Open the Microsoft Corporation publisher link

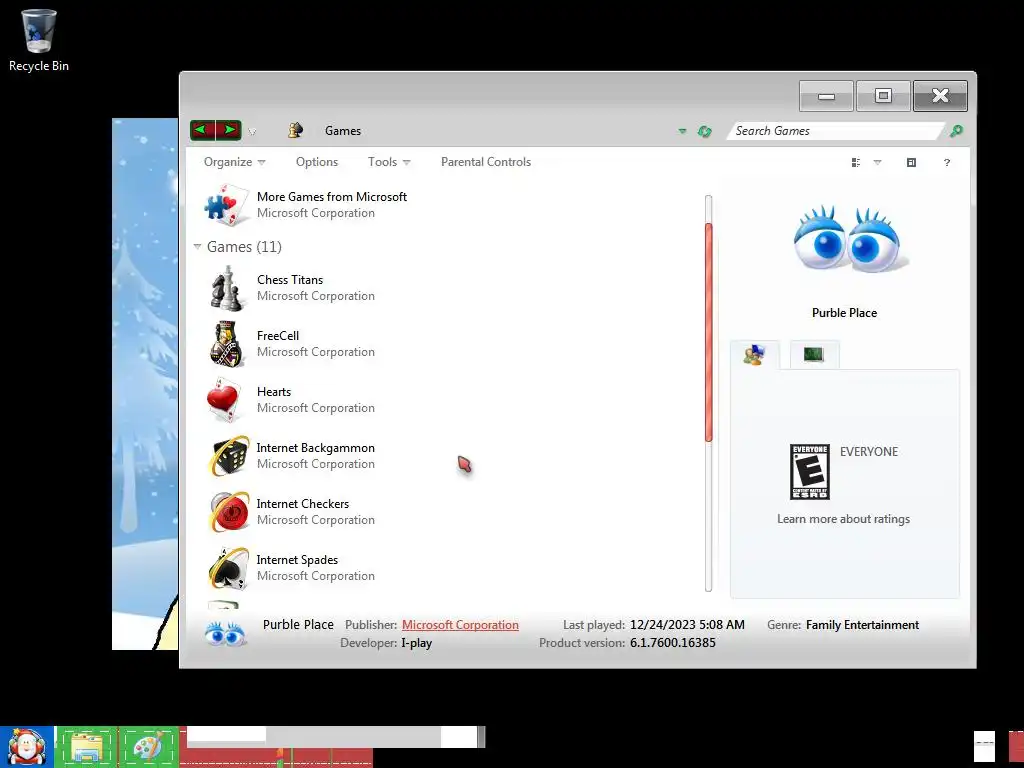[x=460, y=625]
